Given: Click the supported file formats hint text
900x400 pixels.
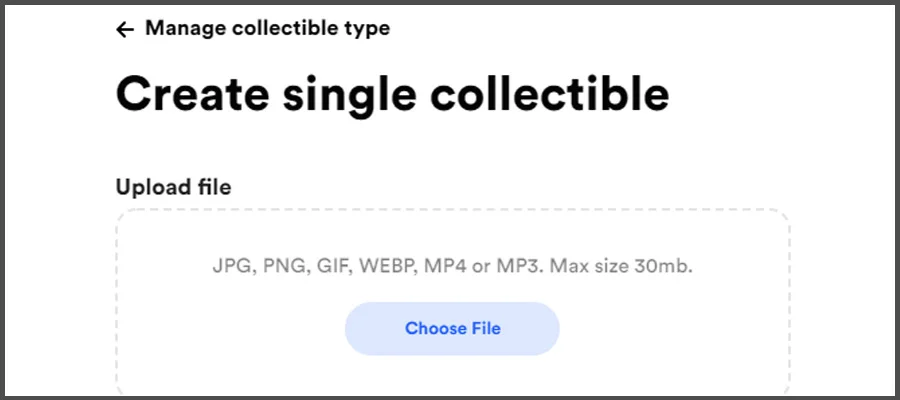Looking at the screenshot, I should pyautogui.click(x=452, y=267).
